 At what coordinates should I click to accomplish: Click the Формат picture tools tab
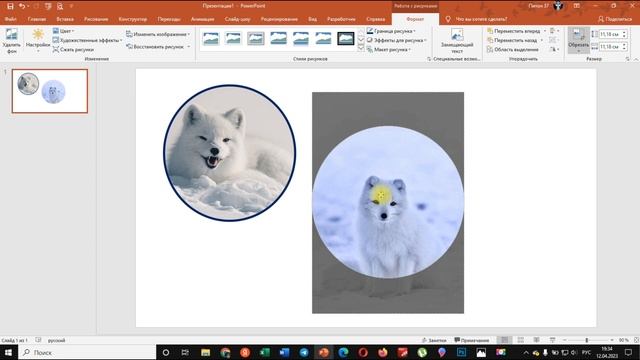point(415,19)
